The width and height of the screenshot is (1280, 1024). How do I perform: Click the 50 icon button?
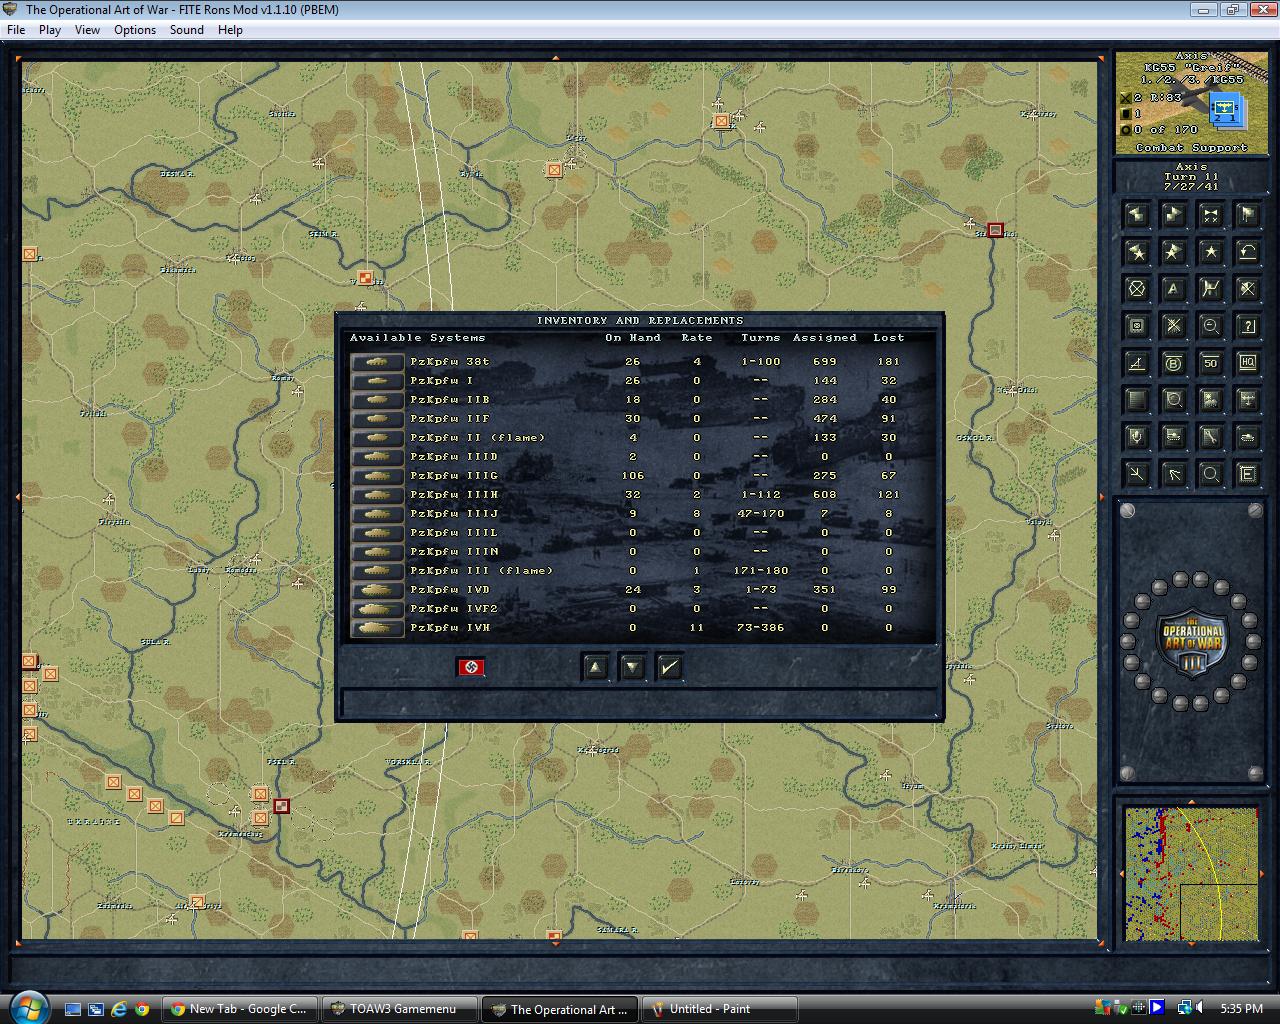[x=1210, y=363]
